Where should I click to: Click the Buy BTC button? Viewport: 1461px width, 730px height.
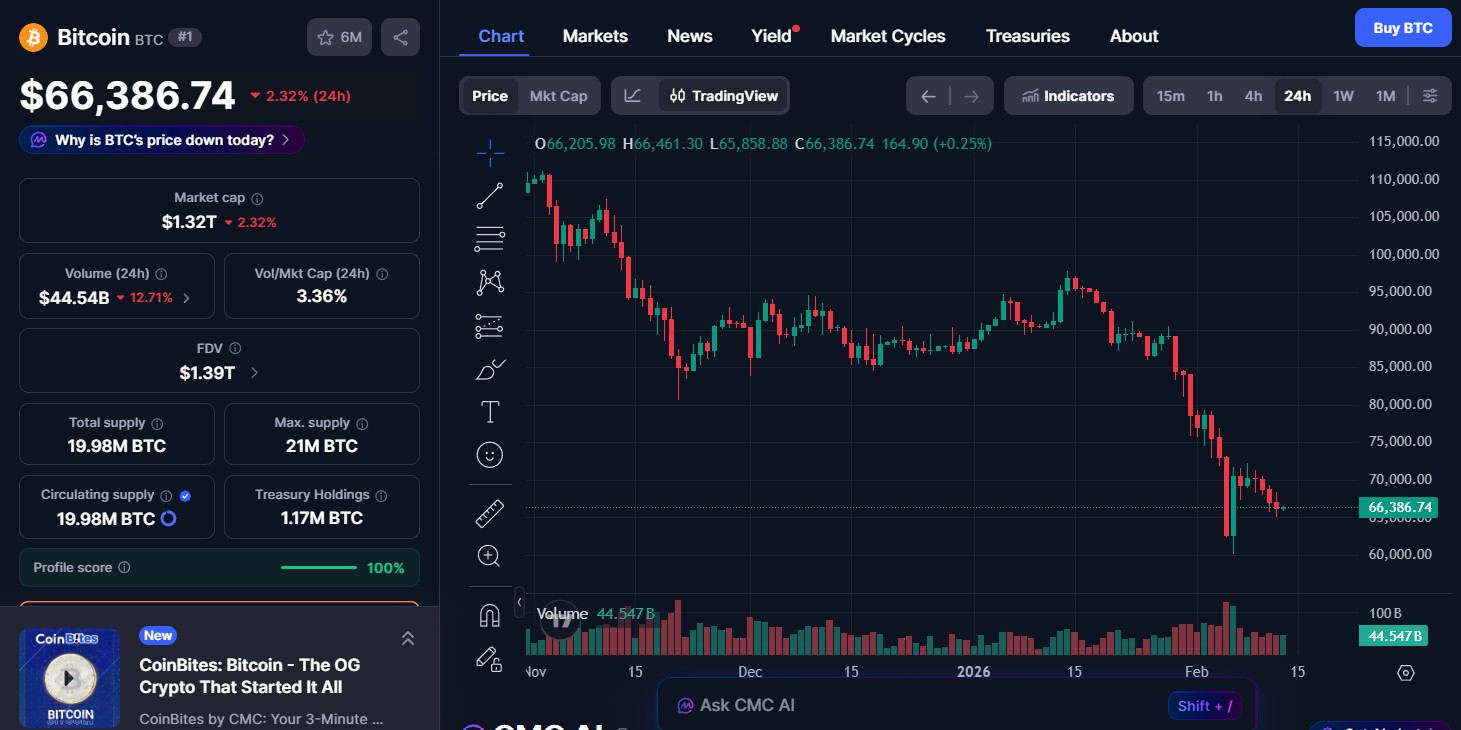[1402, 27]
